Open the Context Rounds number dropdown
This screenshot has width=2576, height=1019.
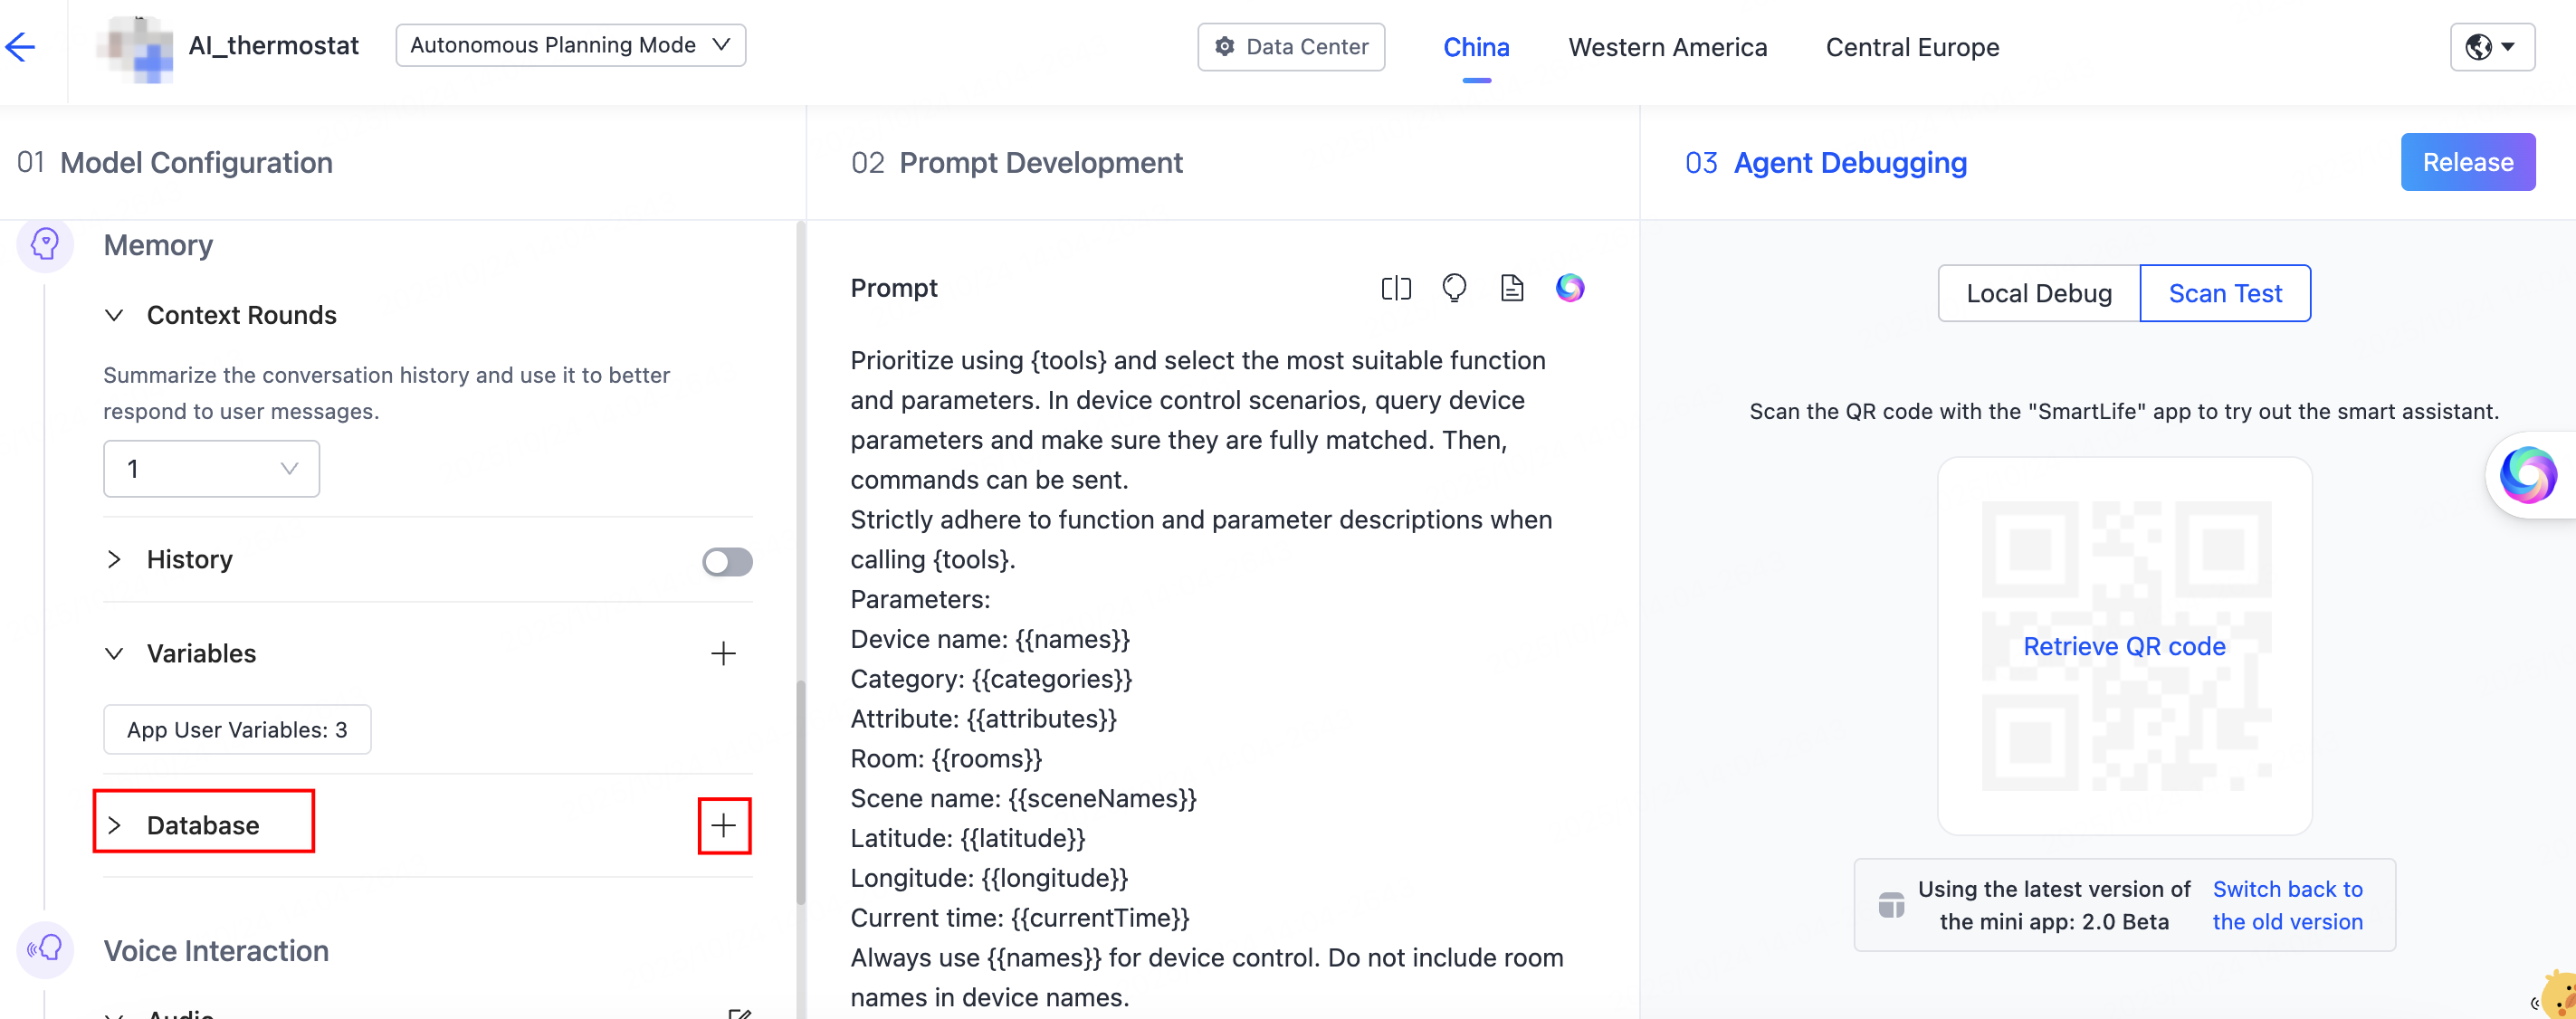pyautogui.click(x=211, y=469)
